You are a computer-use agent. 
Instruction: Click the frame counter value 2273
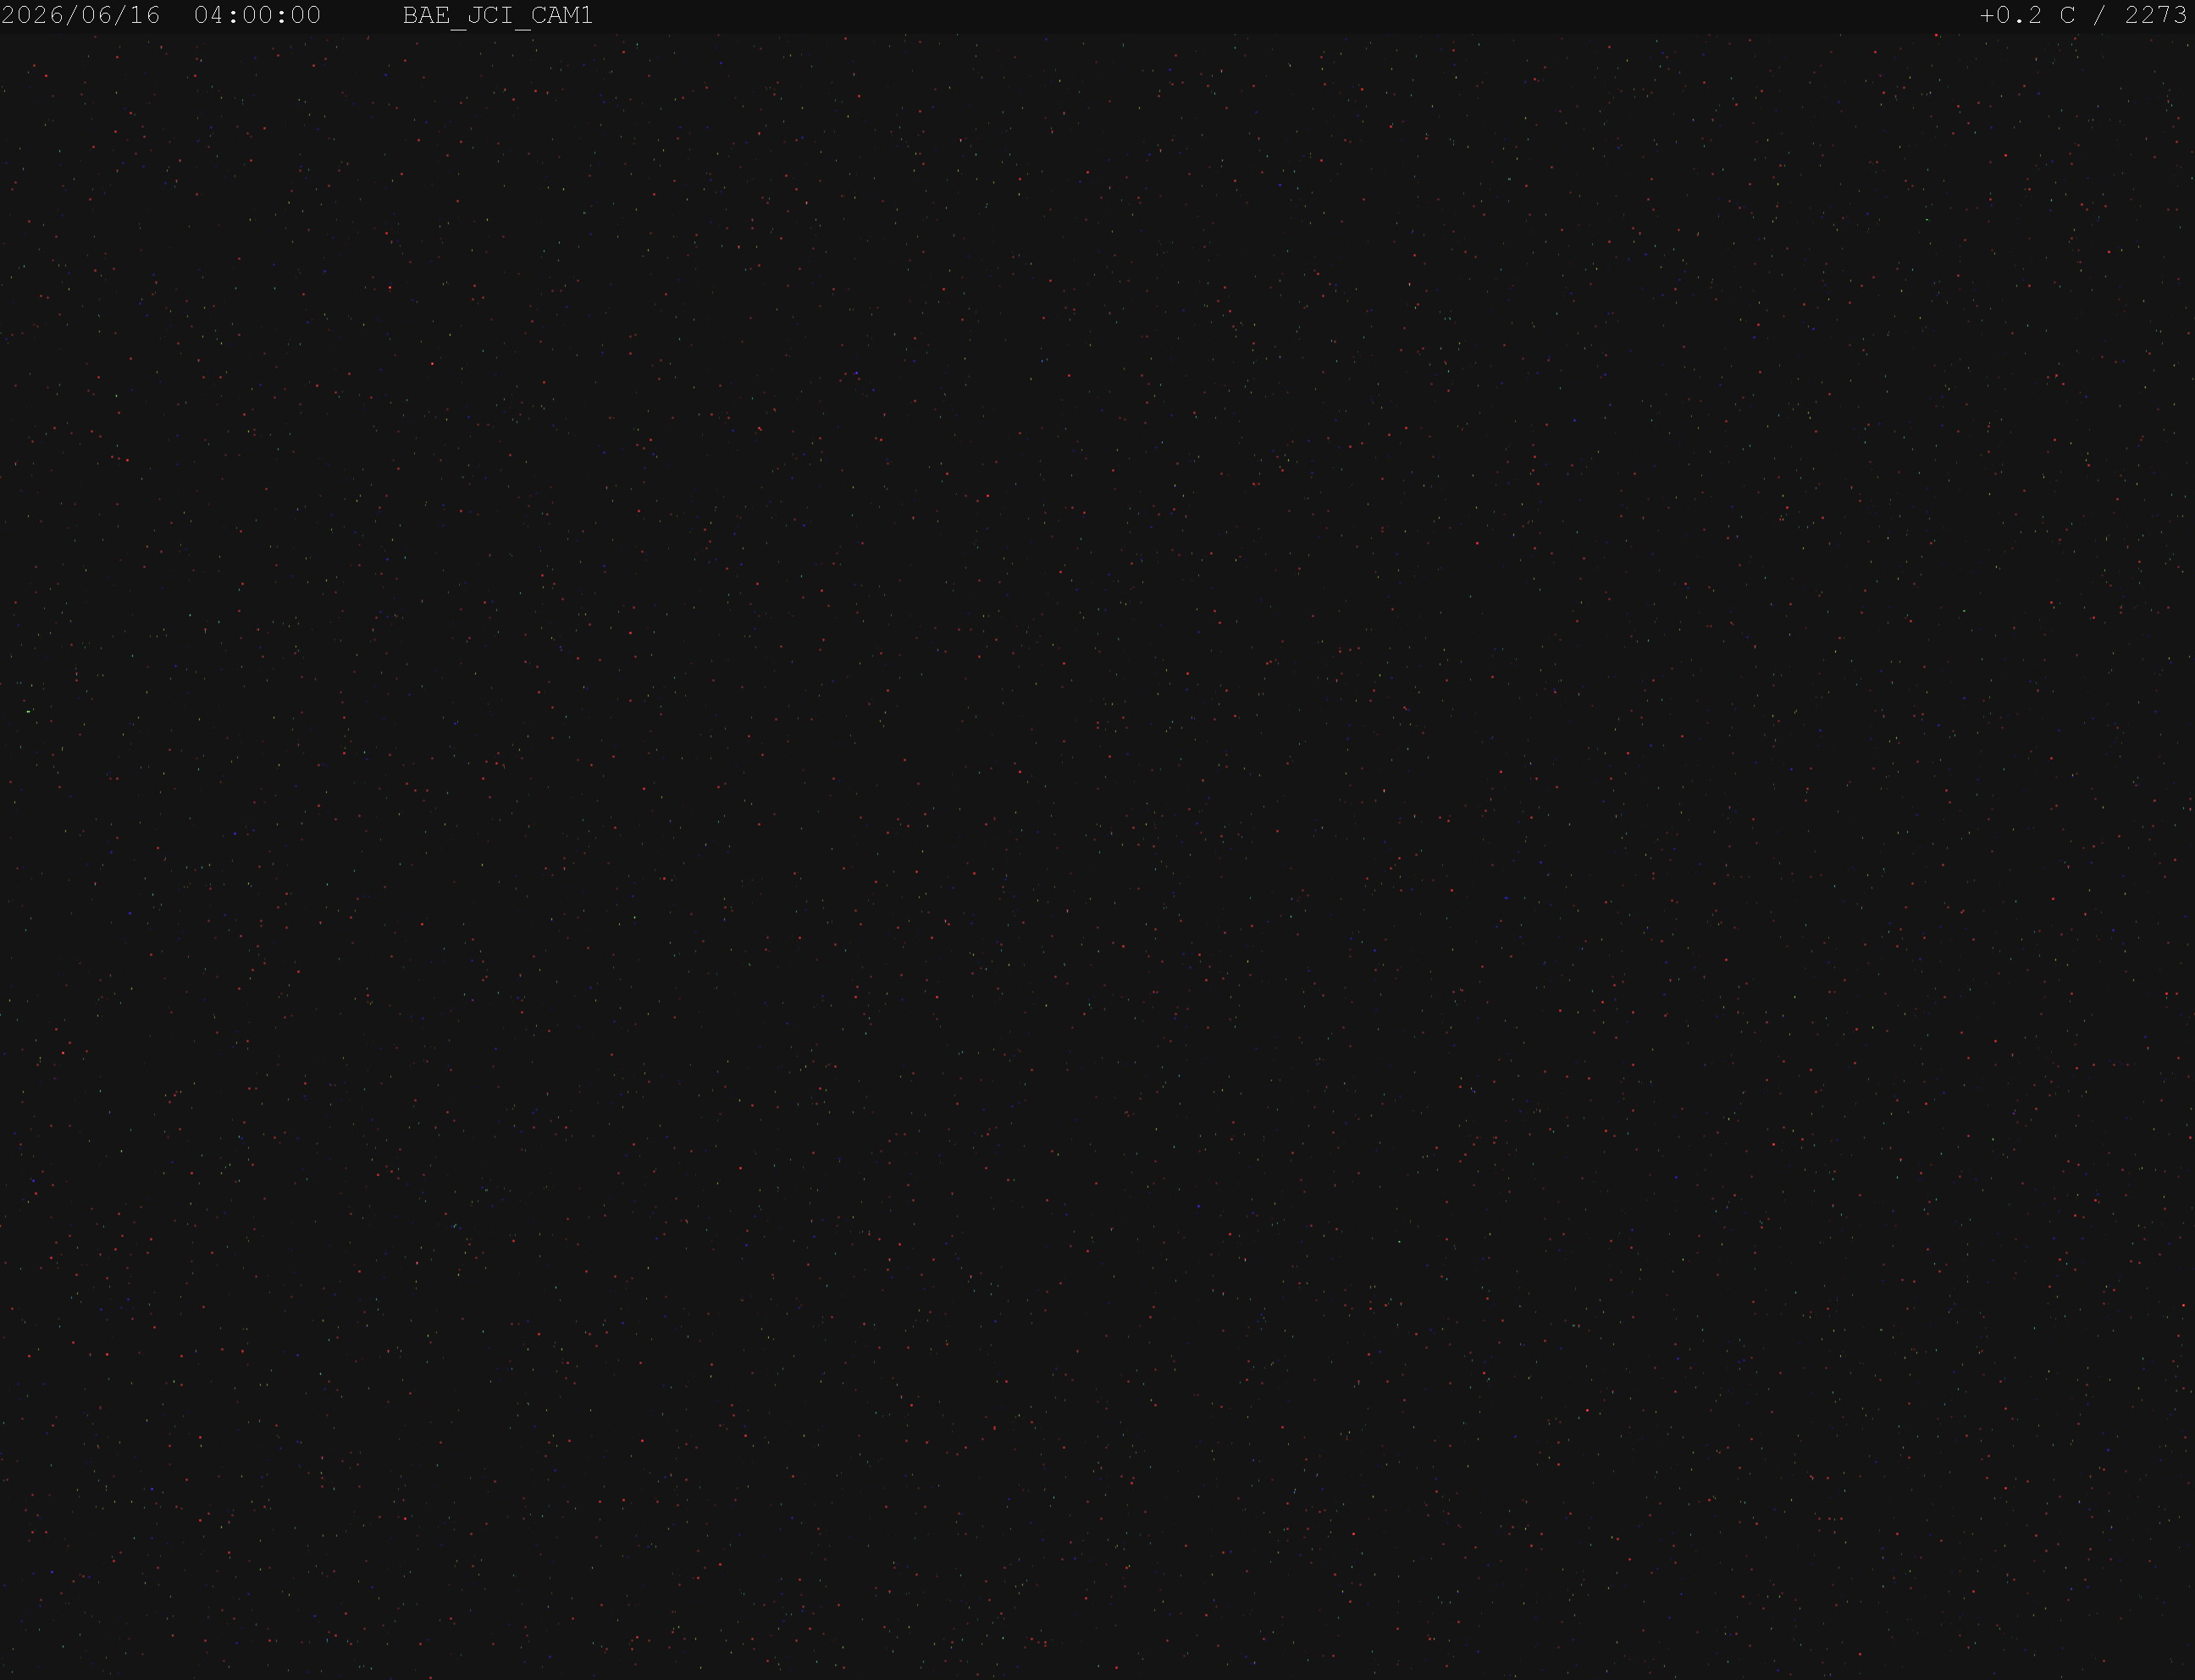(x=2156, y=16)
